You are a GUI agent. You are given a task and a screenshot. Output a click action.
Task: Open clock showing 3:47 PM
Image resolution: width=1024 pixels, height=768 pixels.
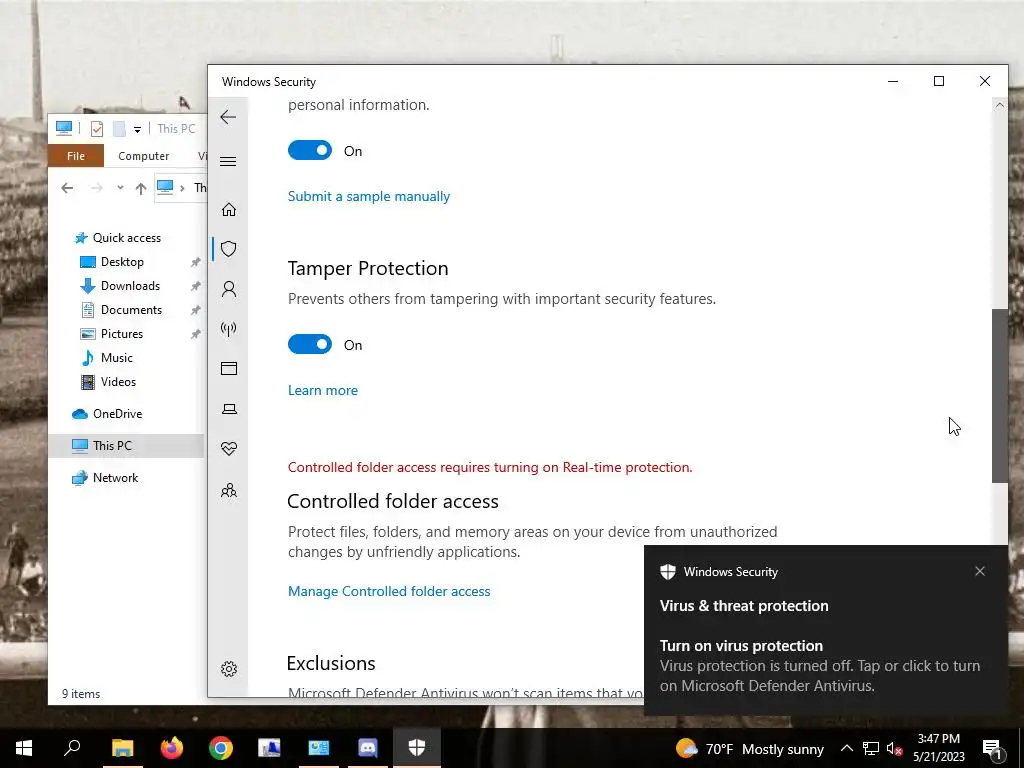coord(938,748)
